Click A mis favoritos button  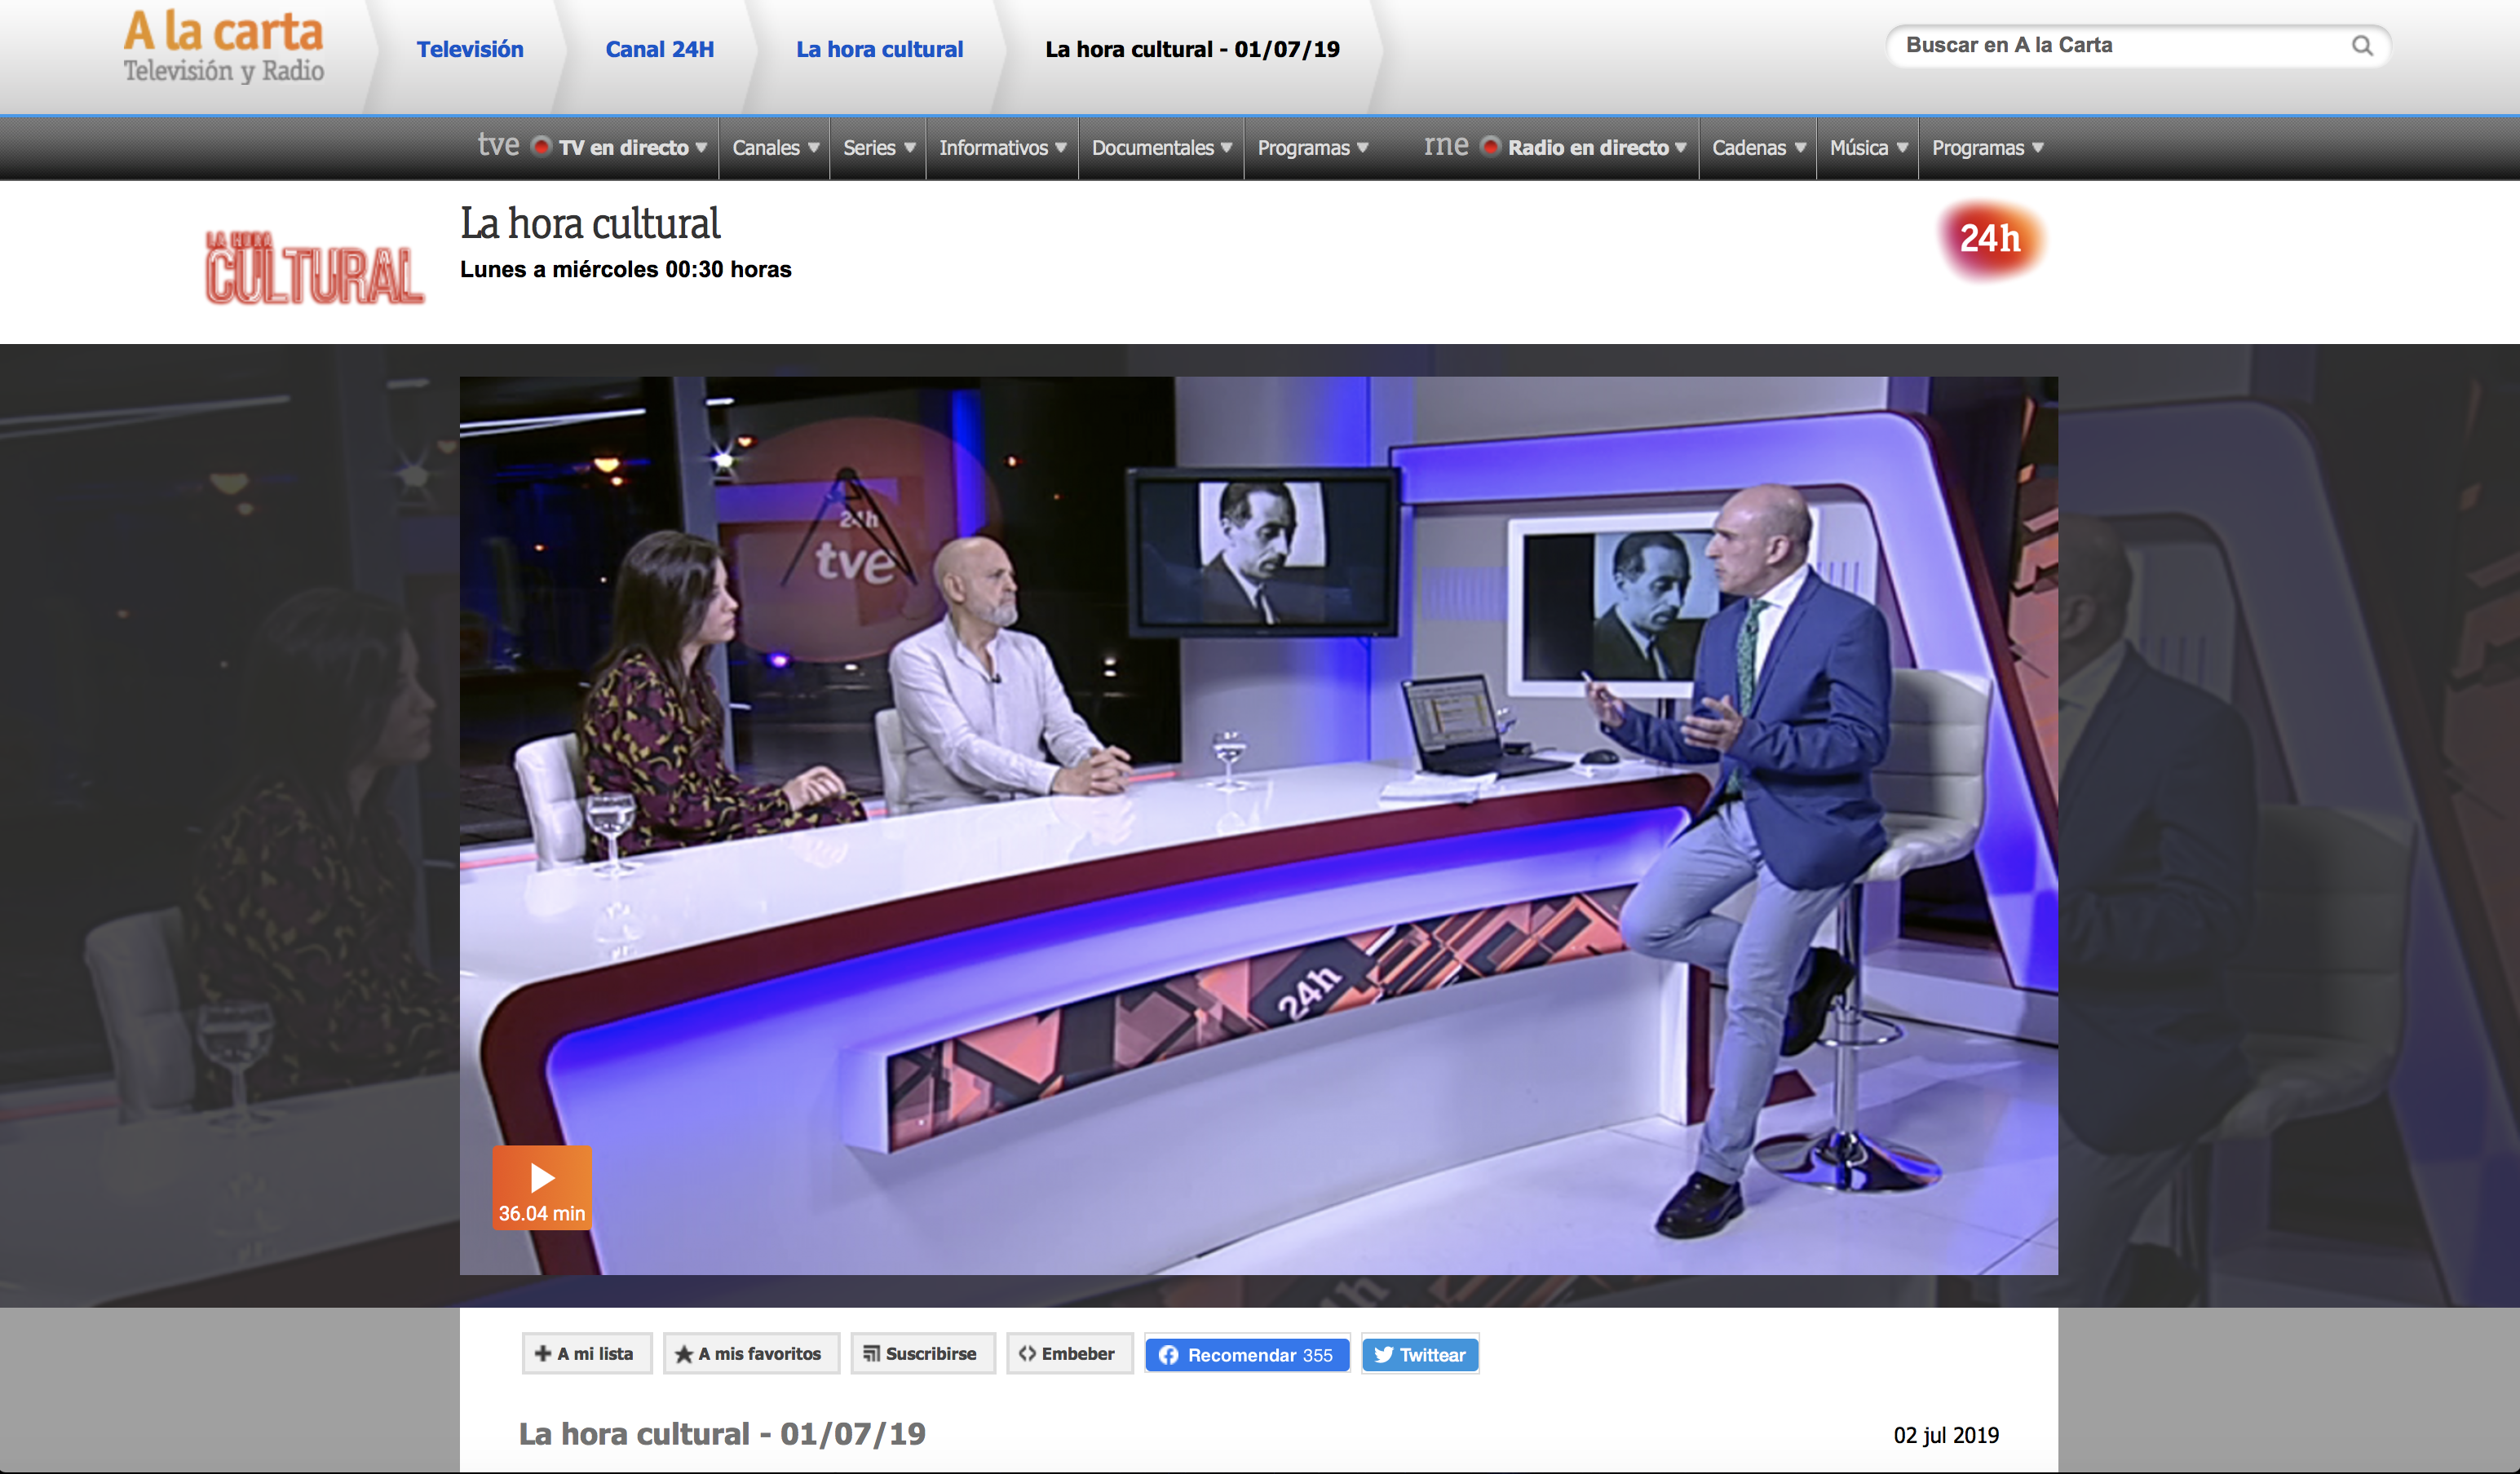tap(751, 1353)
